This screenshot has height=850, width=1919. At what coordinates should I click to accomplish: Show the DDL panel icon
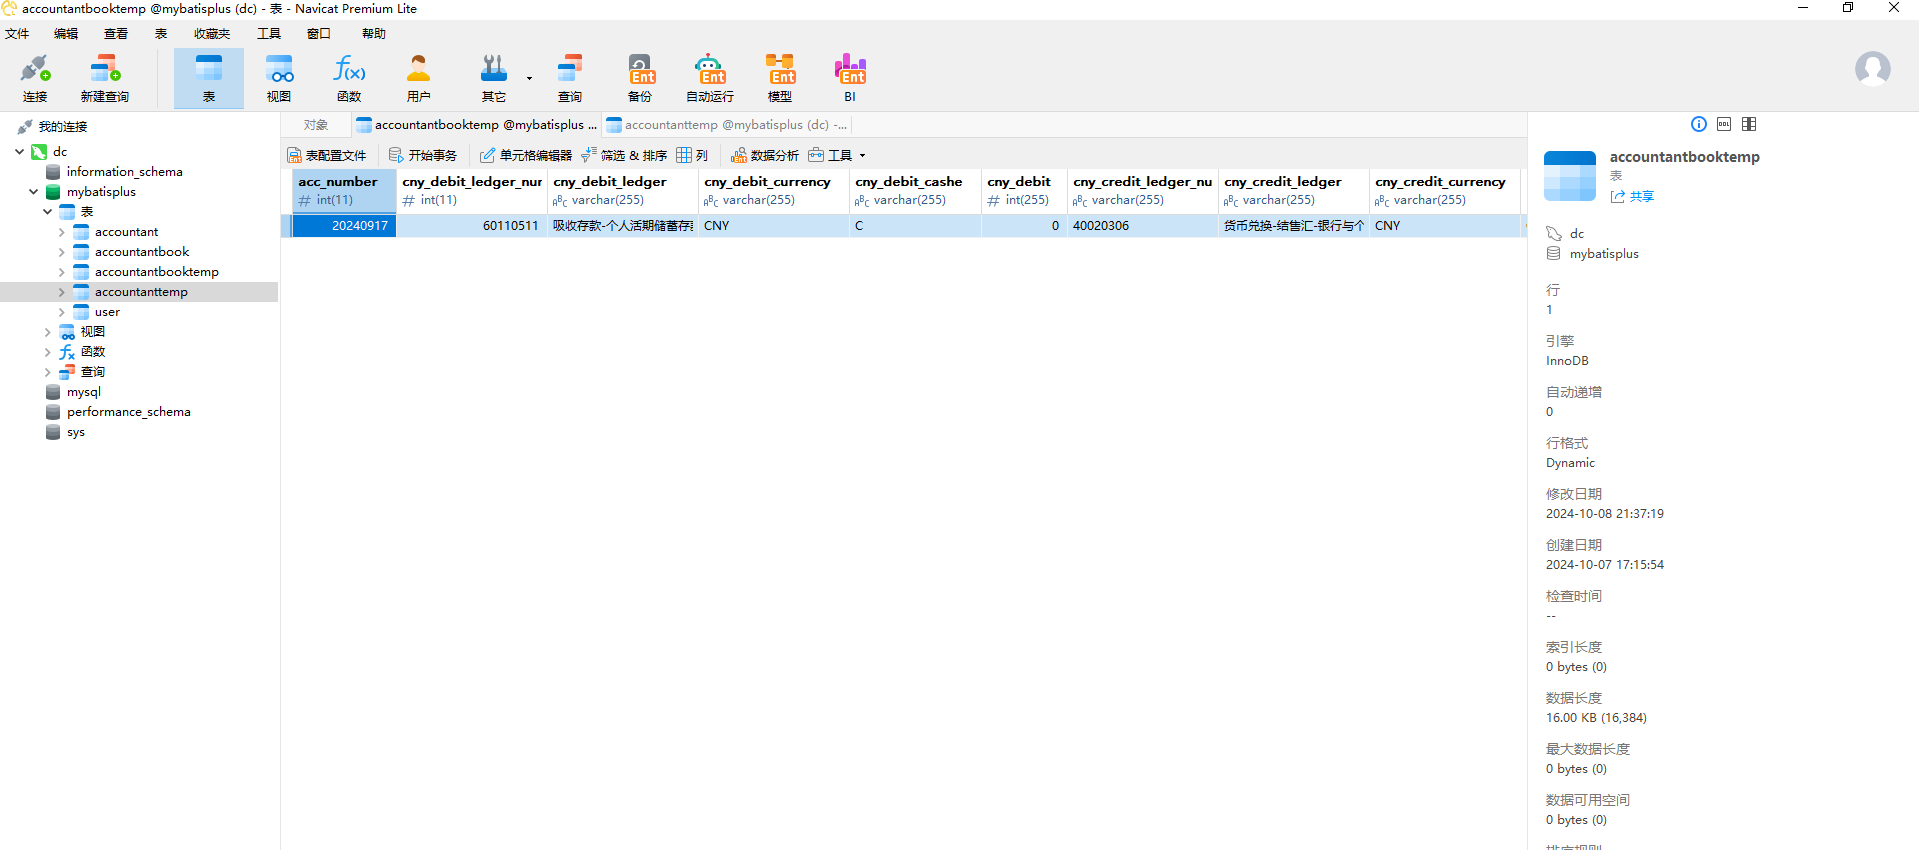click(x=1724, y=124)
